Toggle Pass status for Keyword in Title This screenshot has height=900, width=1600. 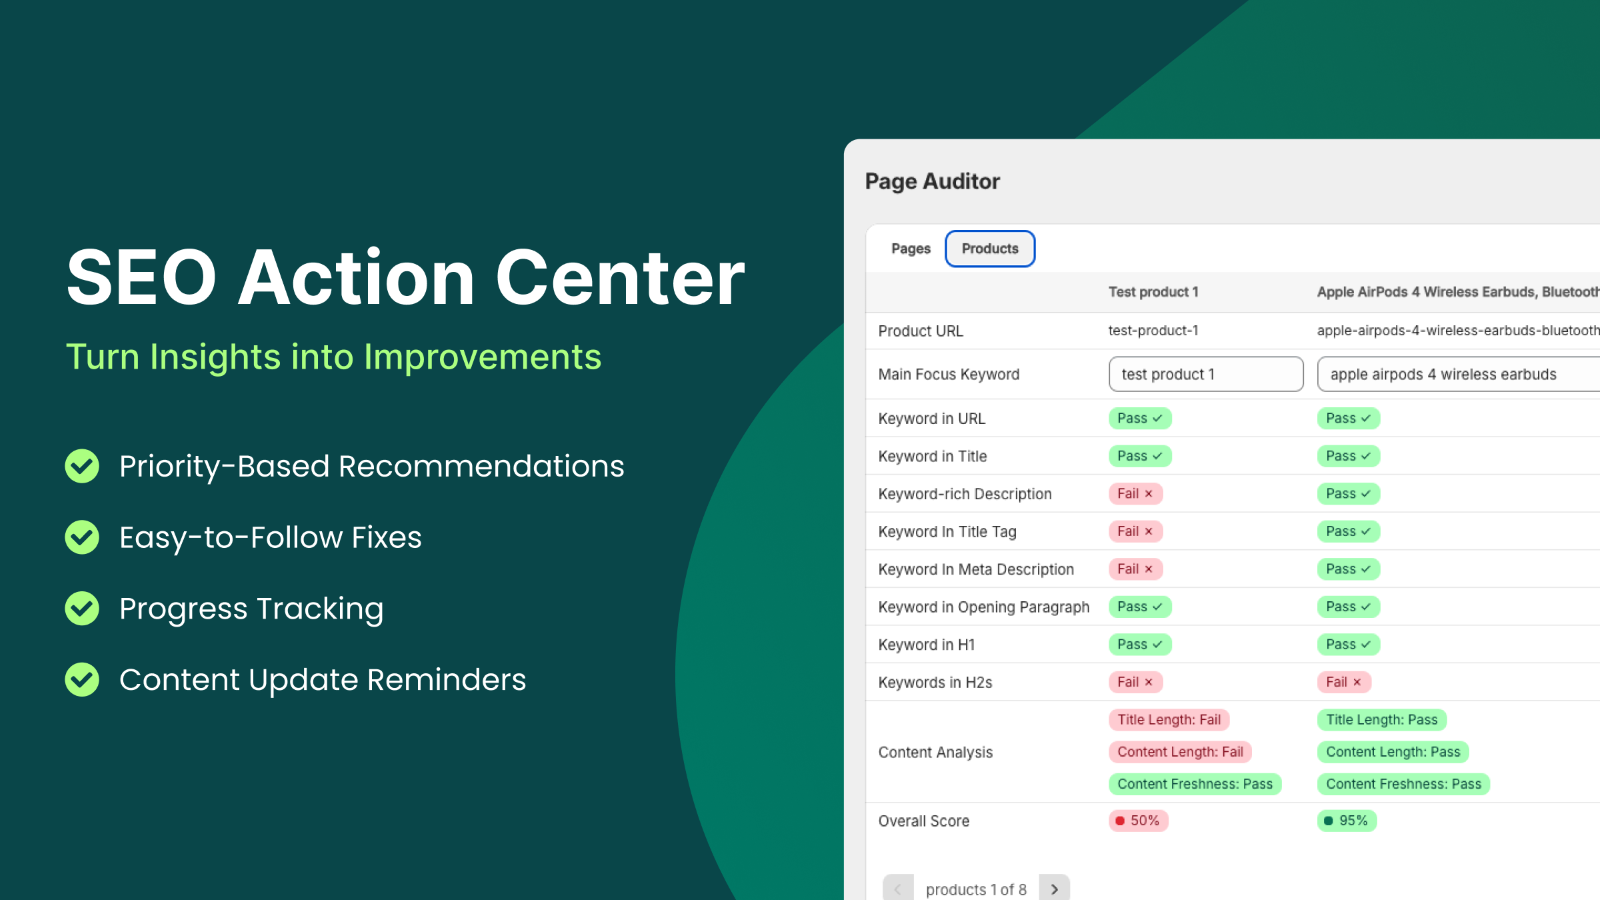pyautogui.click(x=1140, y=455)
